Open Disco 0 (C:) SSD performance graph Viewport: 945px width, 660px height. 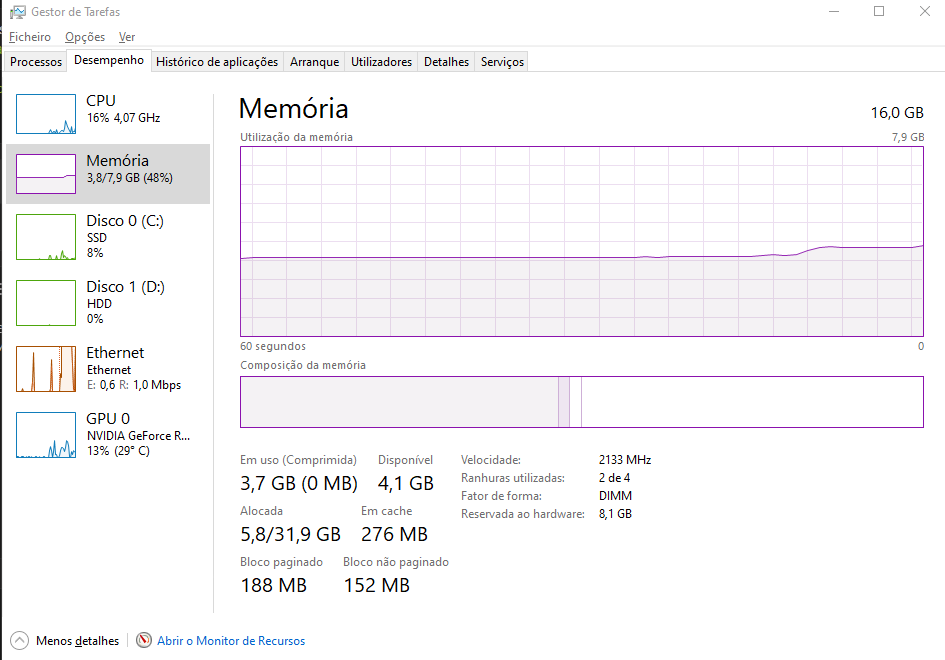point(46,237)
